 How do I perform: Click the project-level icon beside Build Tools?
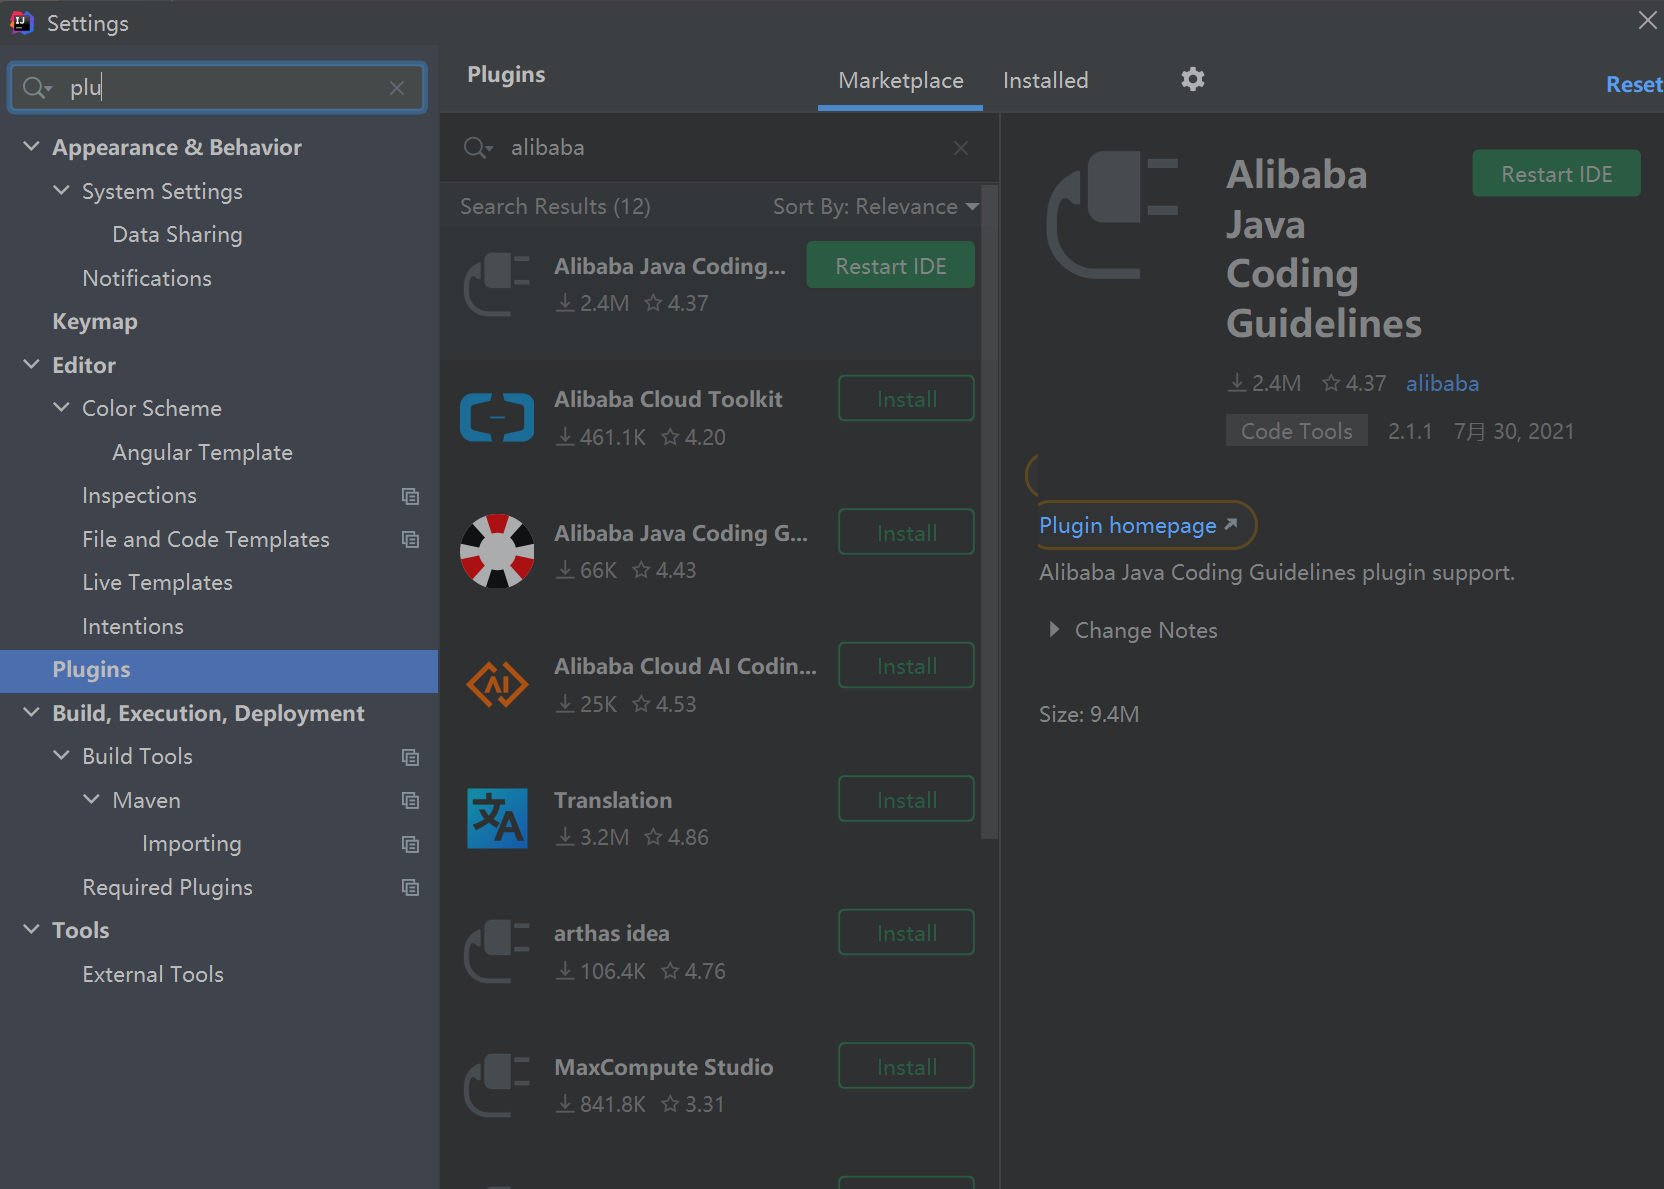[410, 757]
